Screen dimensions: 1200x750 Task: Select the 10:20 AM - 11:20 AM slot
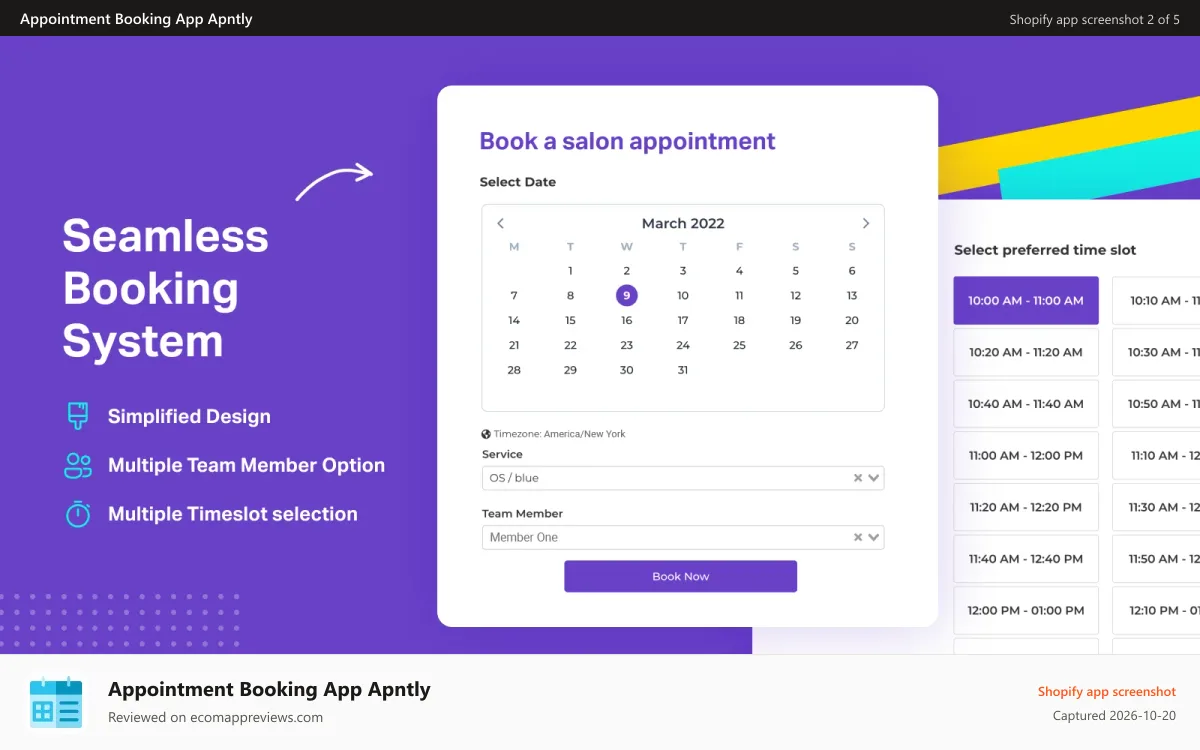(x=1026, y=352)
